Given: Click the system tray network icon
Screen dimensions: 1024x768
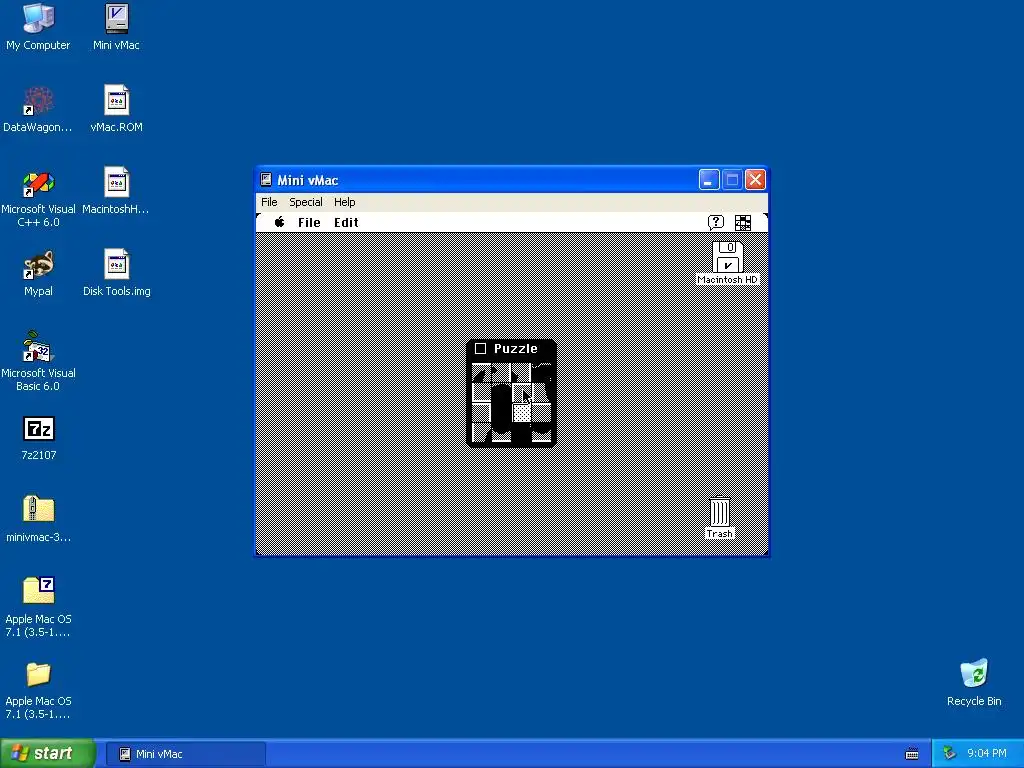Looking at the screenshot, I should pos(950,754).
